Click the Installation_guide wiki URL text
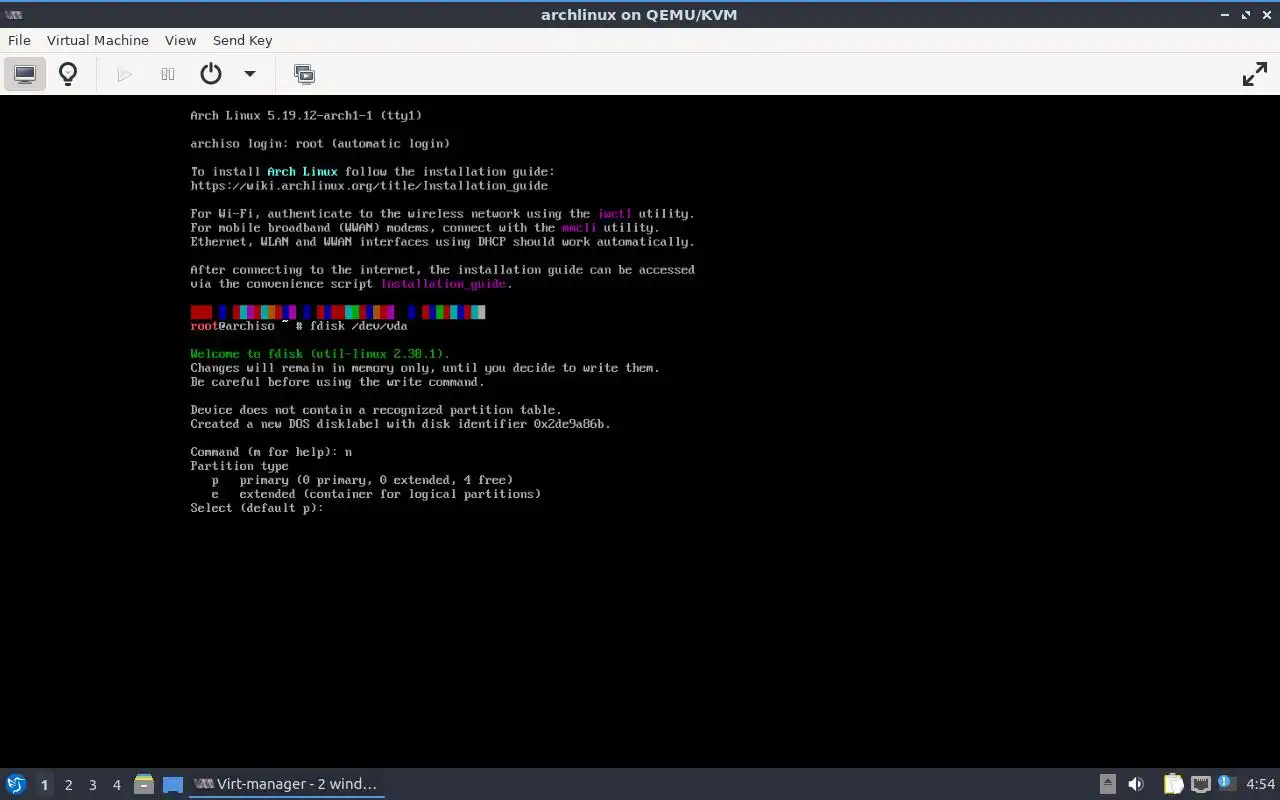 (x=369, y=186)
